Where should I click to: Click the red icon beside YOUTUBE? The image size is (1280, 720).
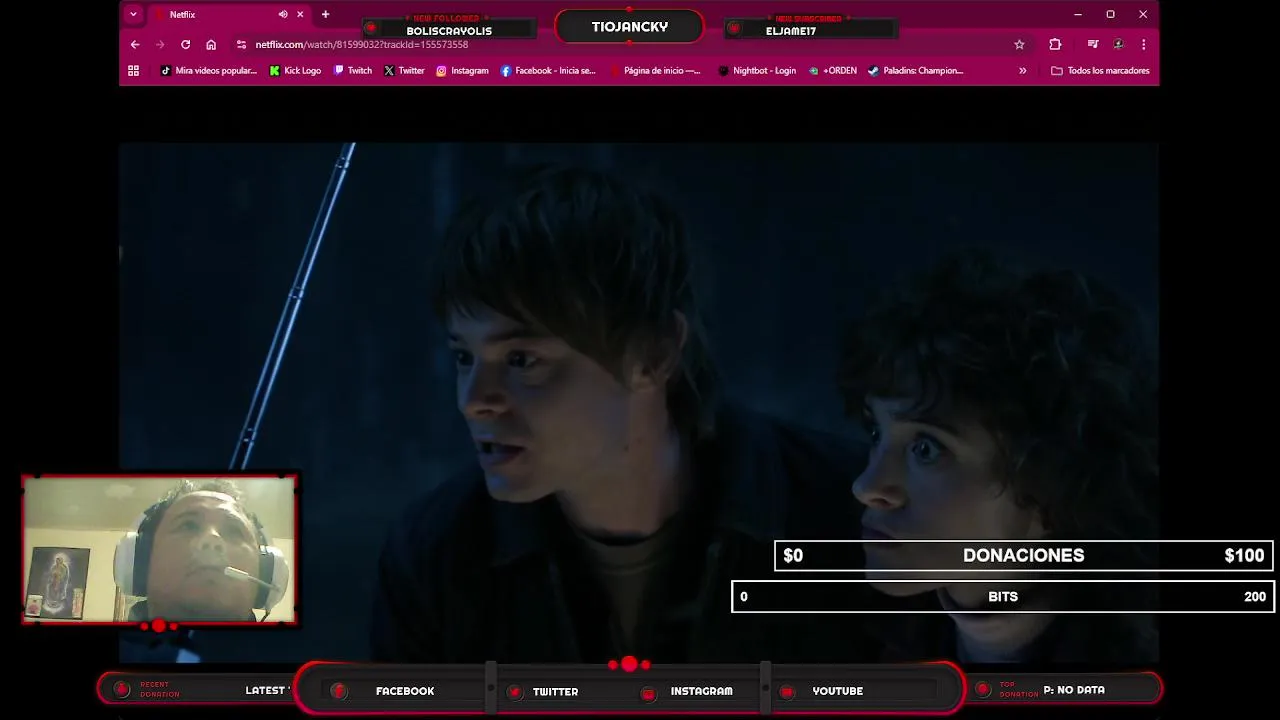[x=787, y=692]
